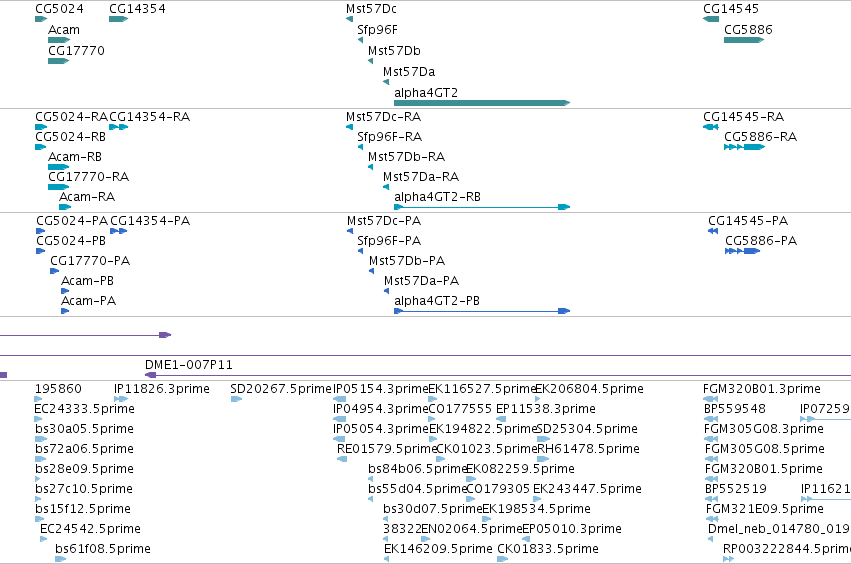Select the Mst57Da gene label

[409, 72]
